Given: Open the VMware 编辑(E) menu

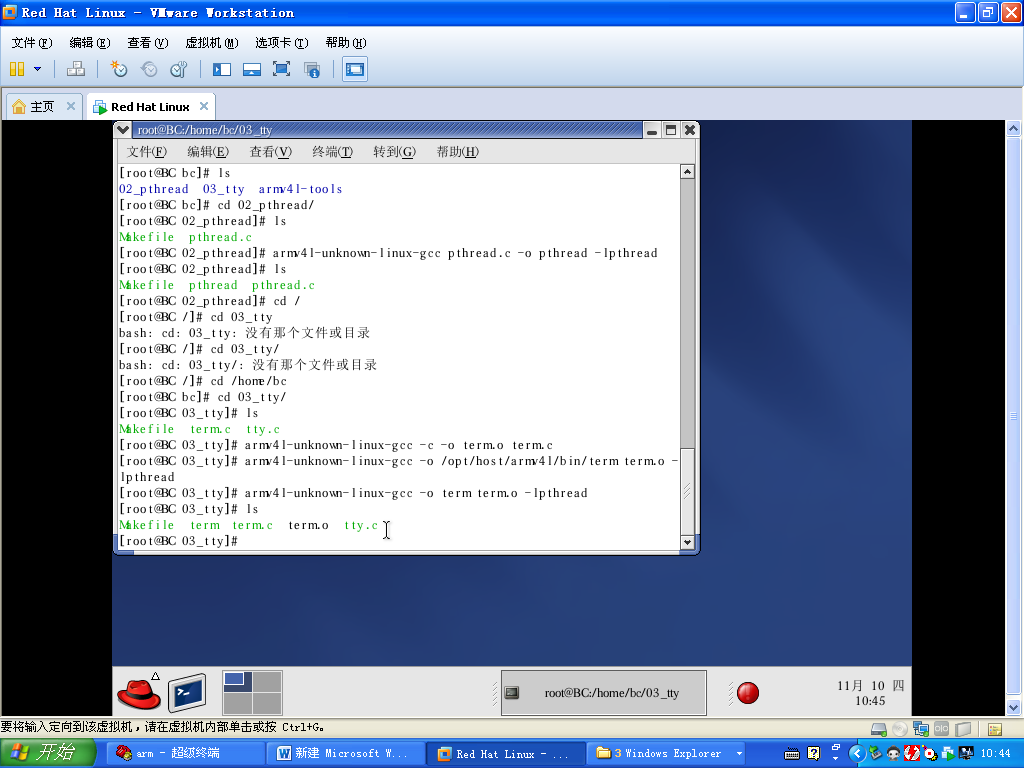Looking at the screenshot, I should pos(89,42).
